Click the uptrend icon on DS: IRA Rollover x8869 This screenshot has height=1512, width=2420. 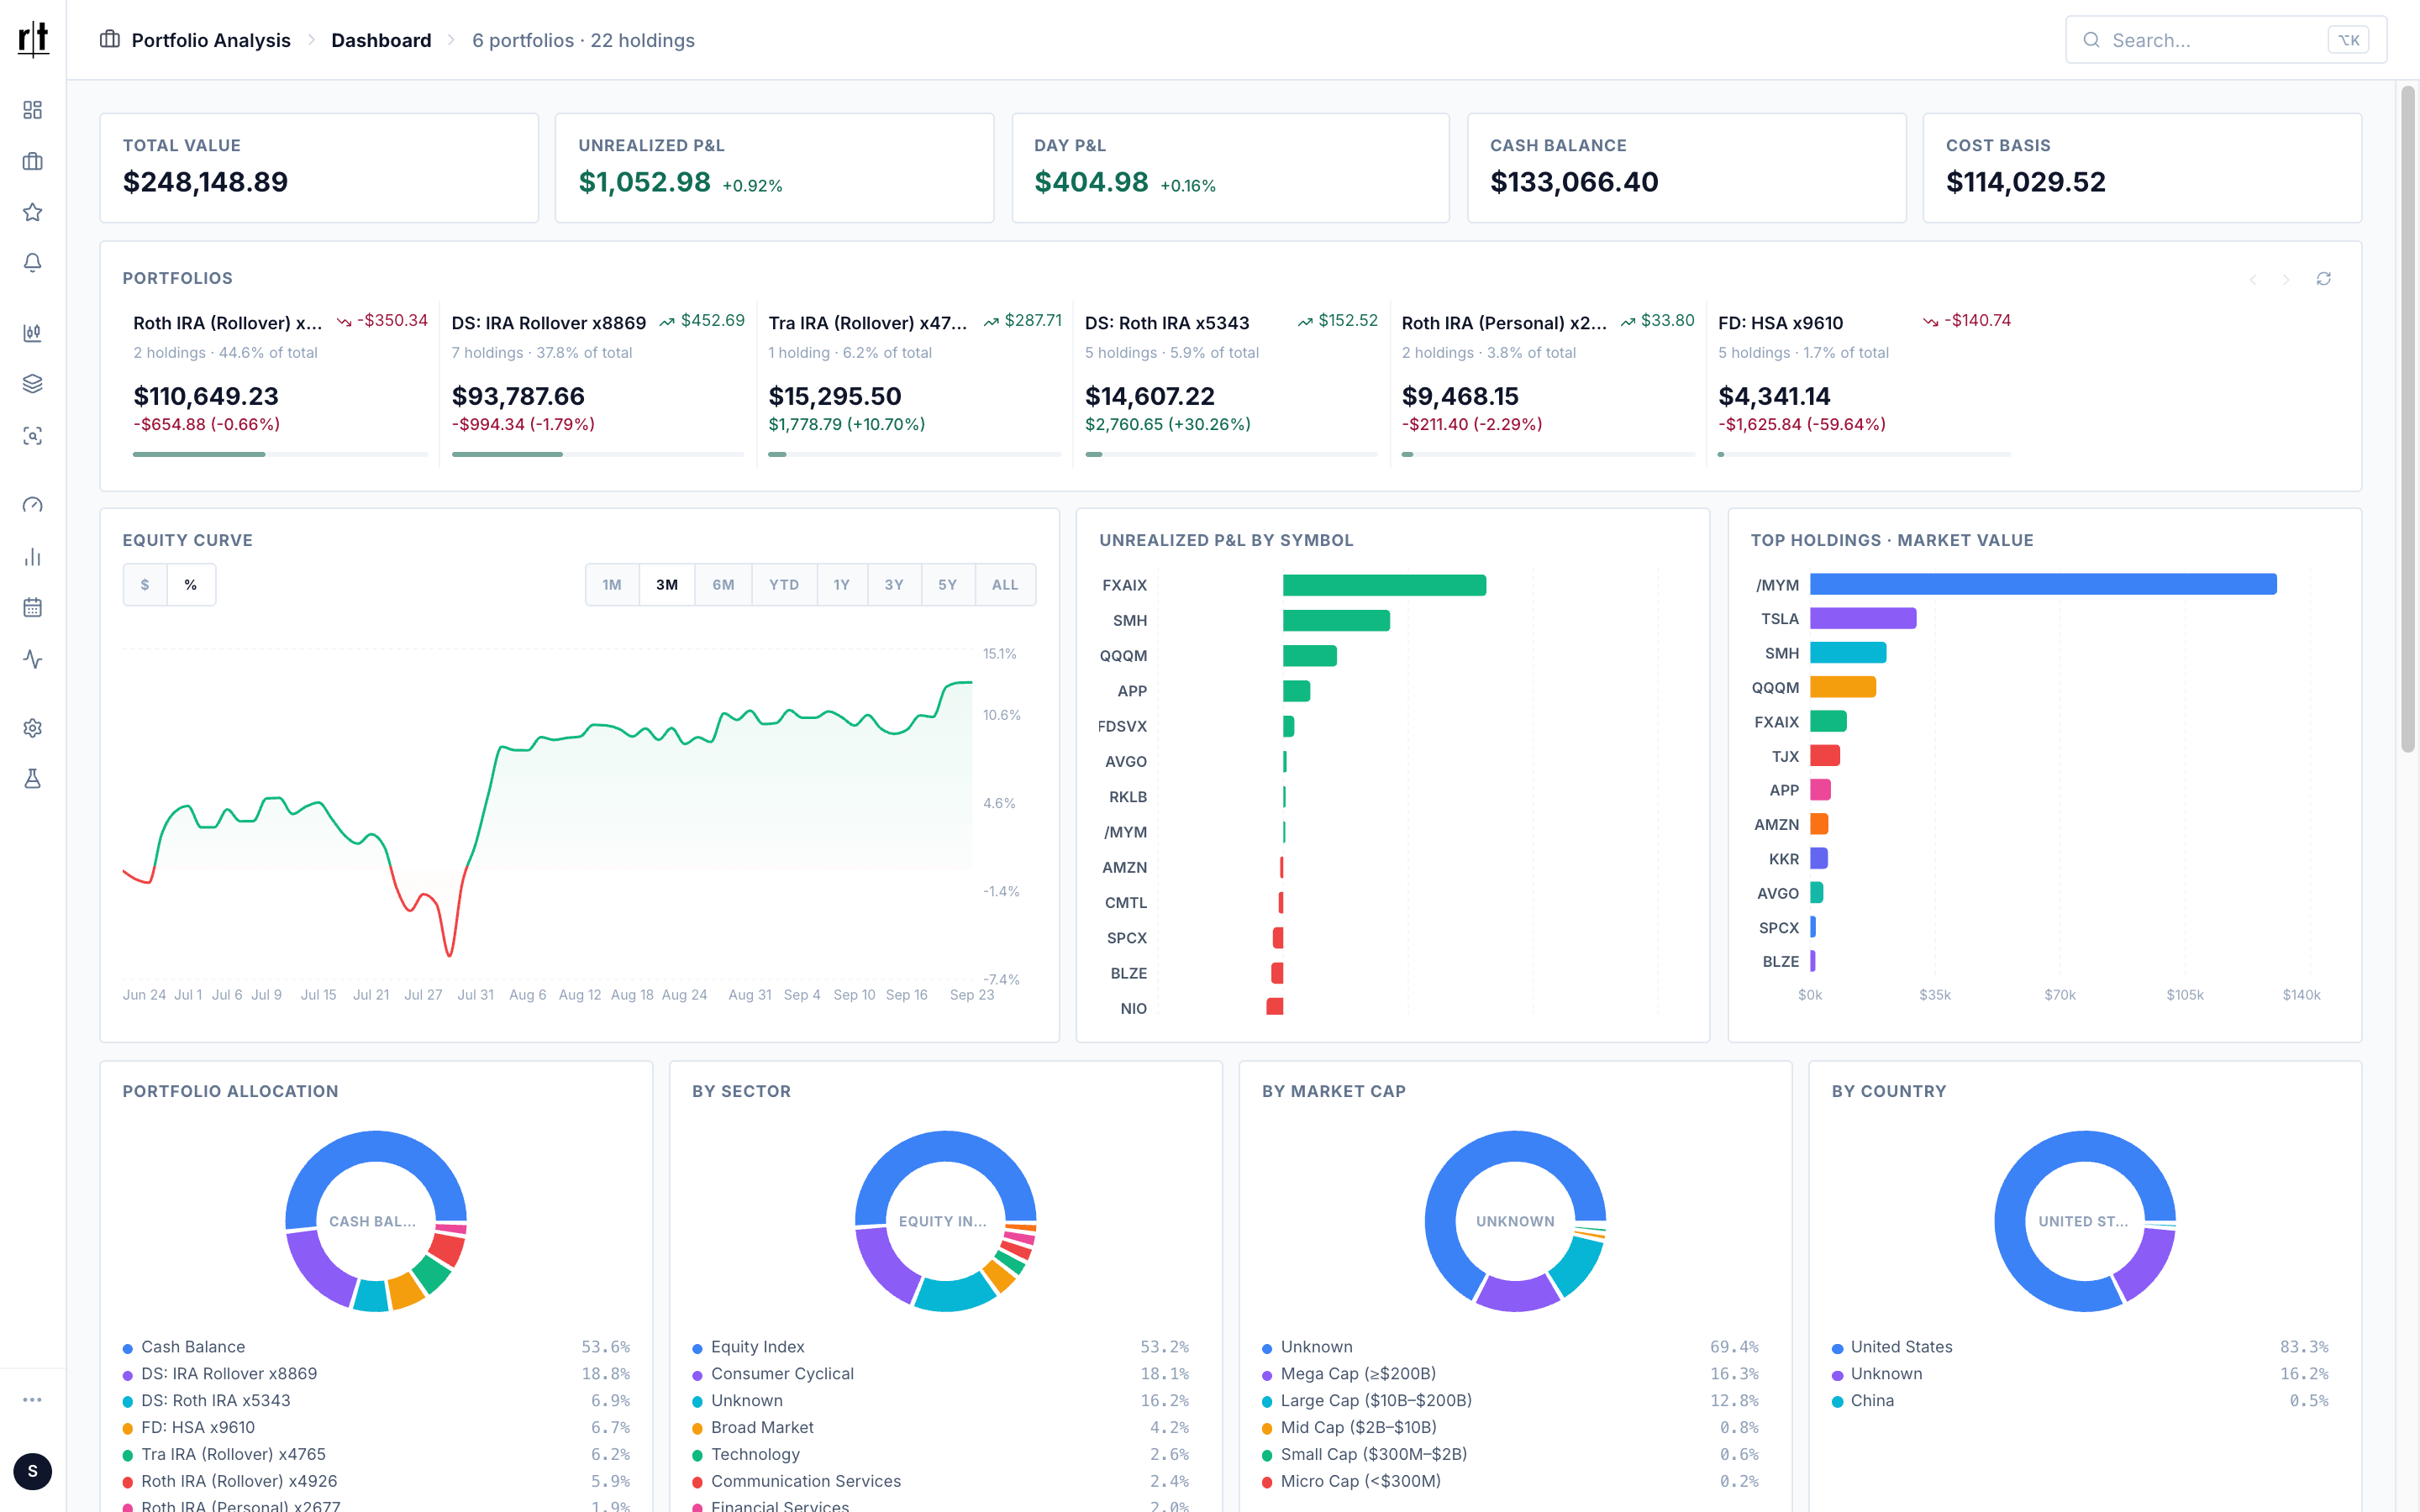[667, 321]
